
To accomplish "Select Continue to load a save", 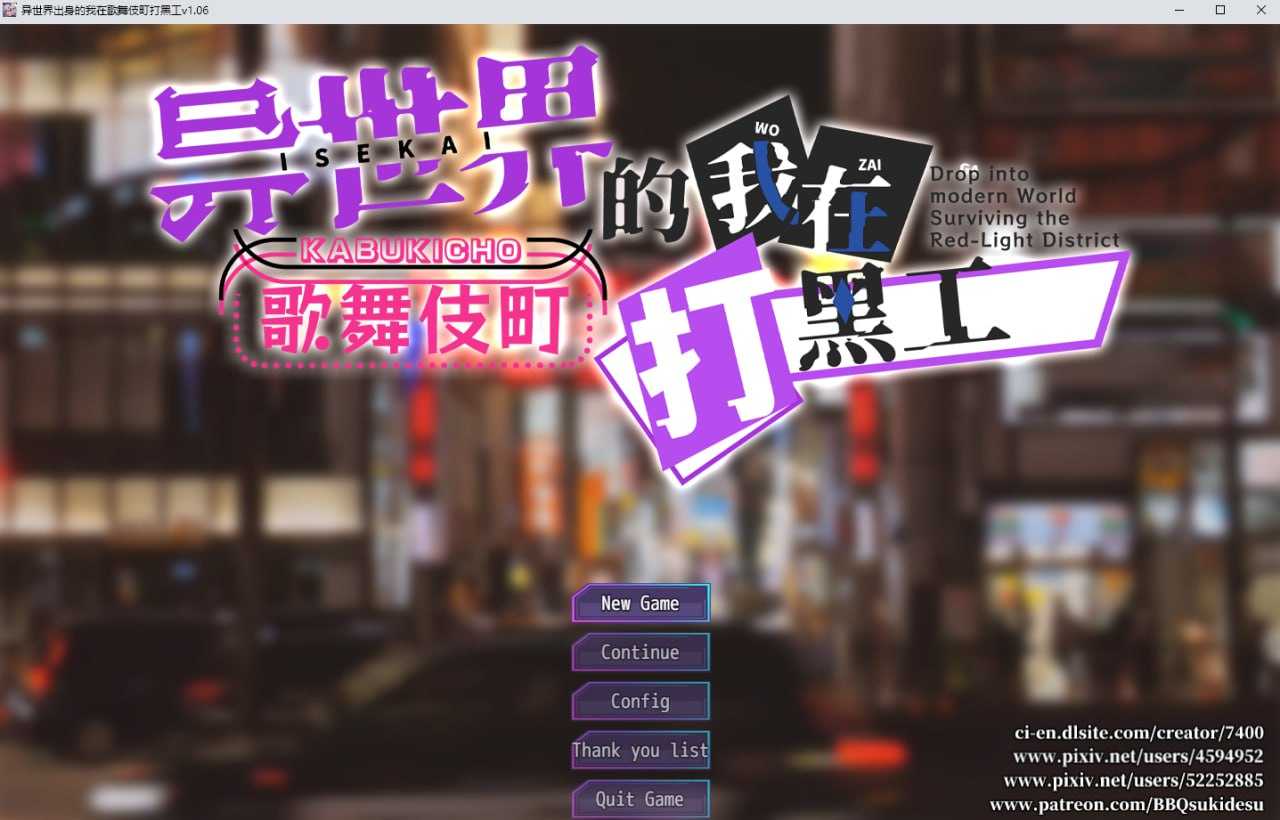I will [640, 652].
